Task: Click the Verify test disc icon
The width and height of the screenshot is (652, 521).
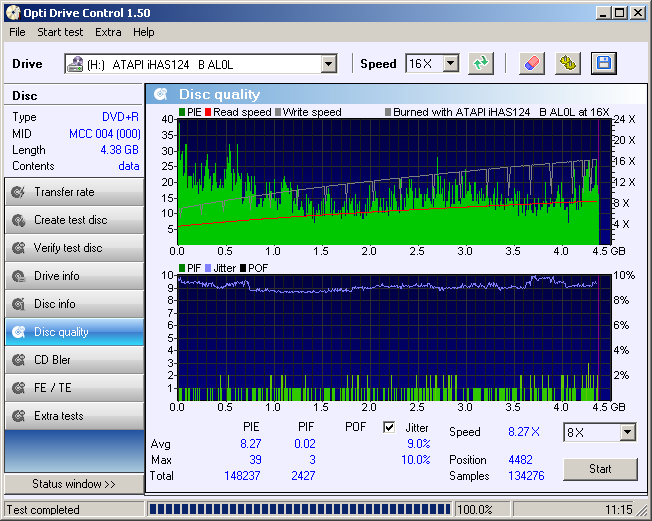Action: click(18, 248)
